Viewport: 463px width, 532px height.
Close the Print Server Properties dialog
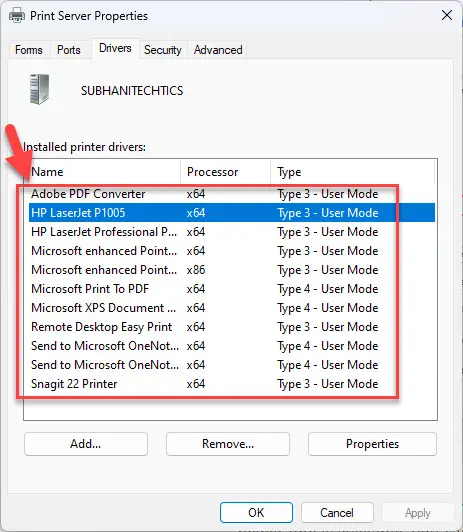[447, 15]
